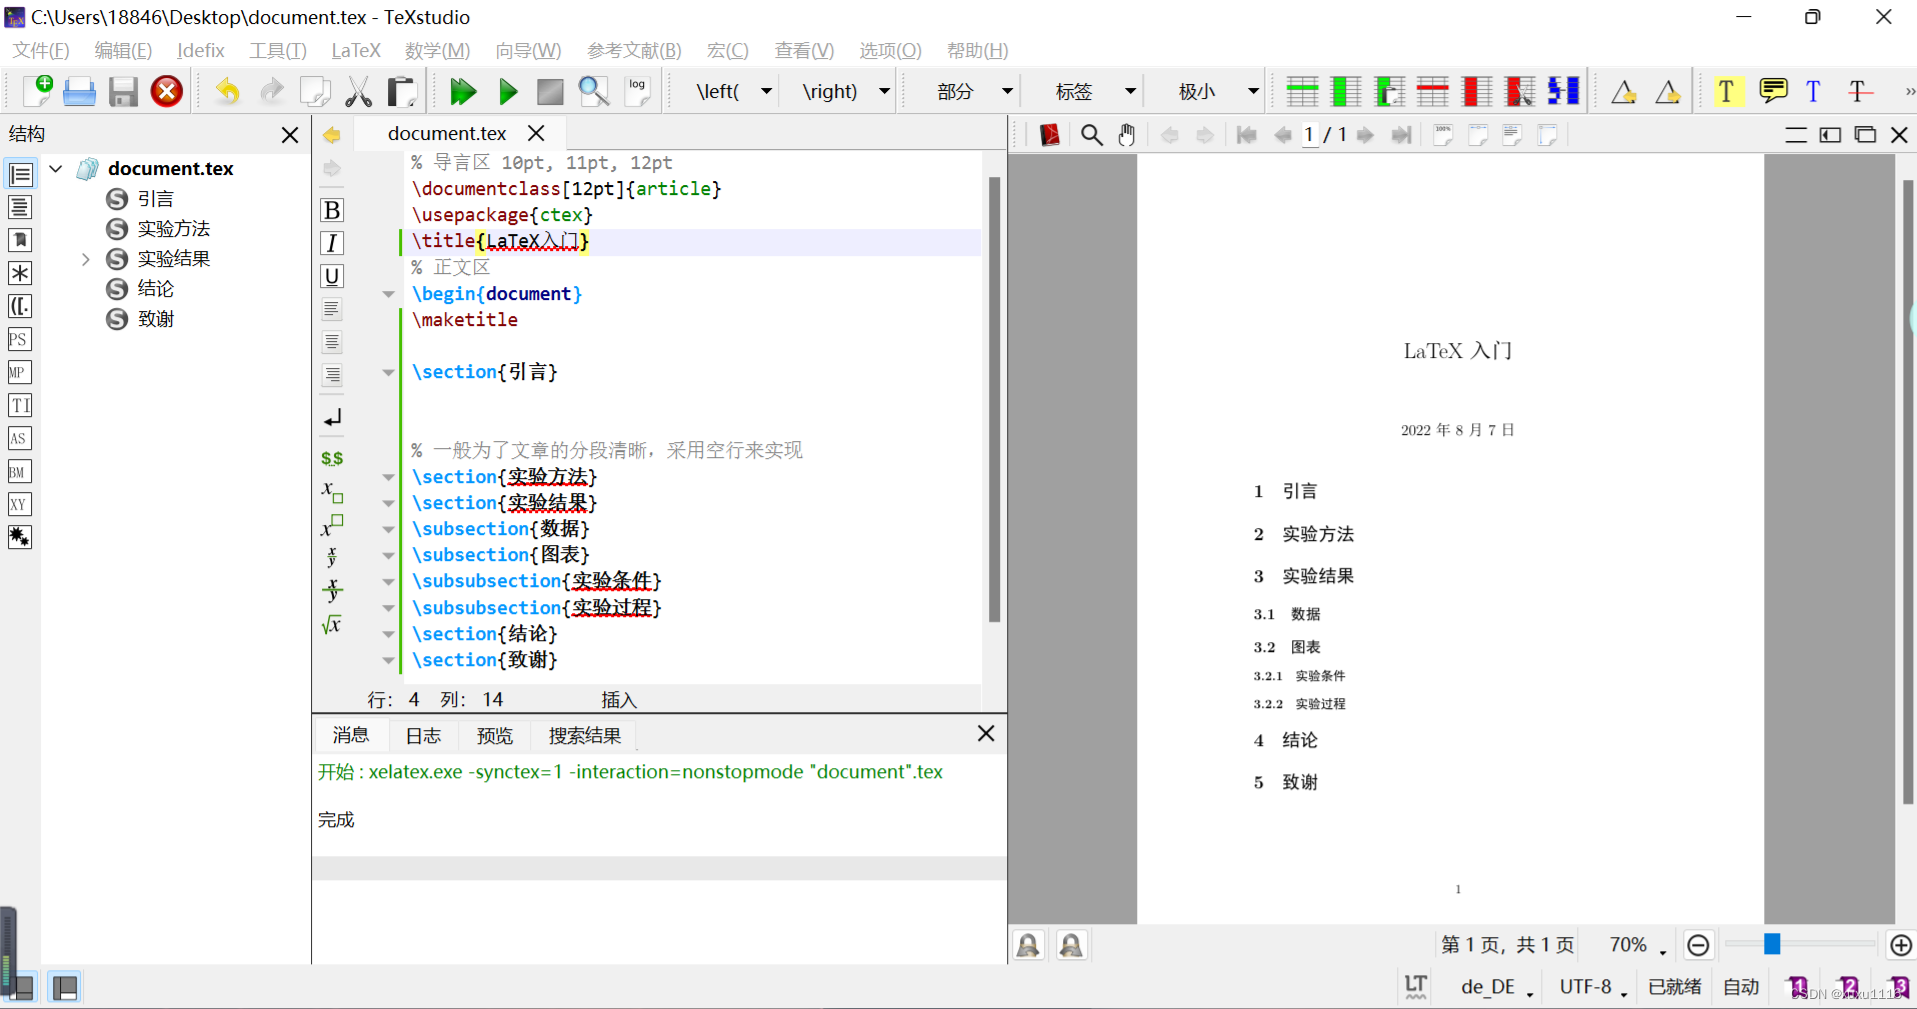Expand 实验结果 structure node
1917x1009 pixels.
86,259
